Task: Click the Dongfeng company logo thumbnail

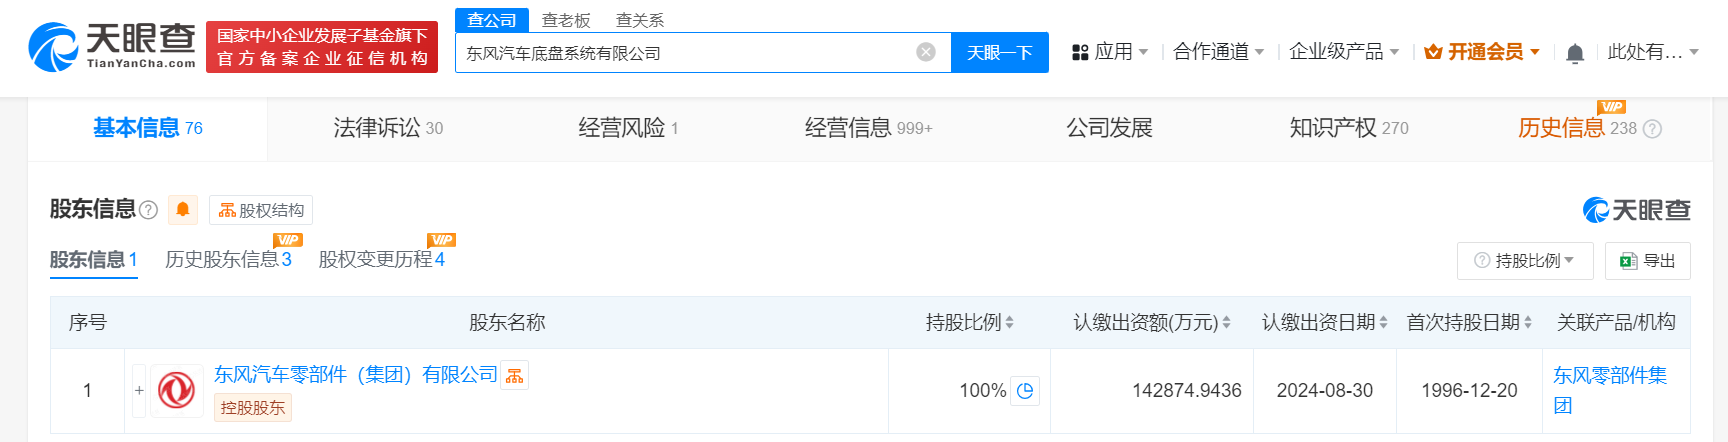Action: 177,390
